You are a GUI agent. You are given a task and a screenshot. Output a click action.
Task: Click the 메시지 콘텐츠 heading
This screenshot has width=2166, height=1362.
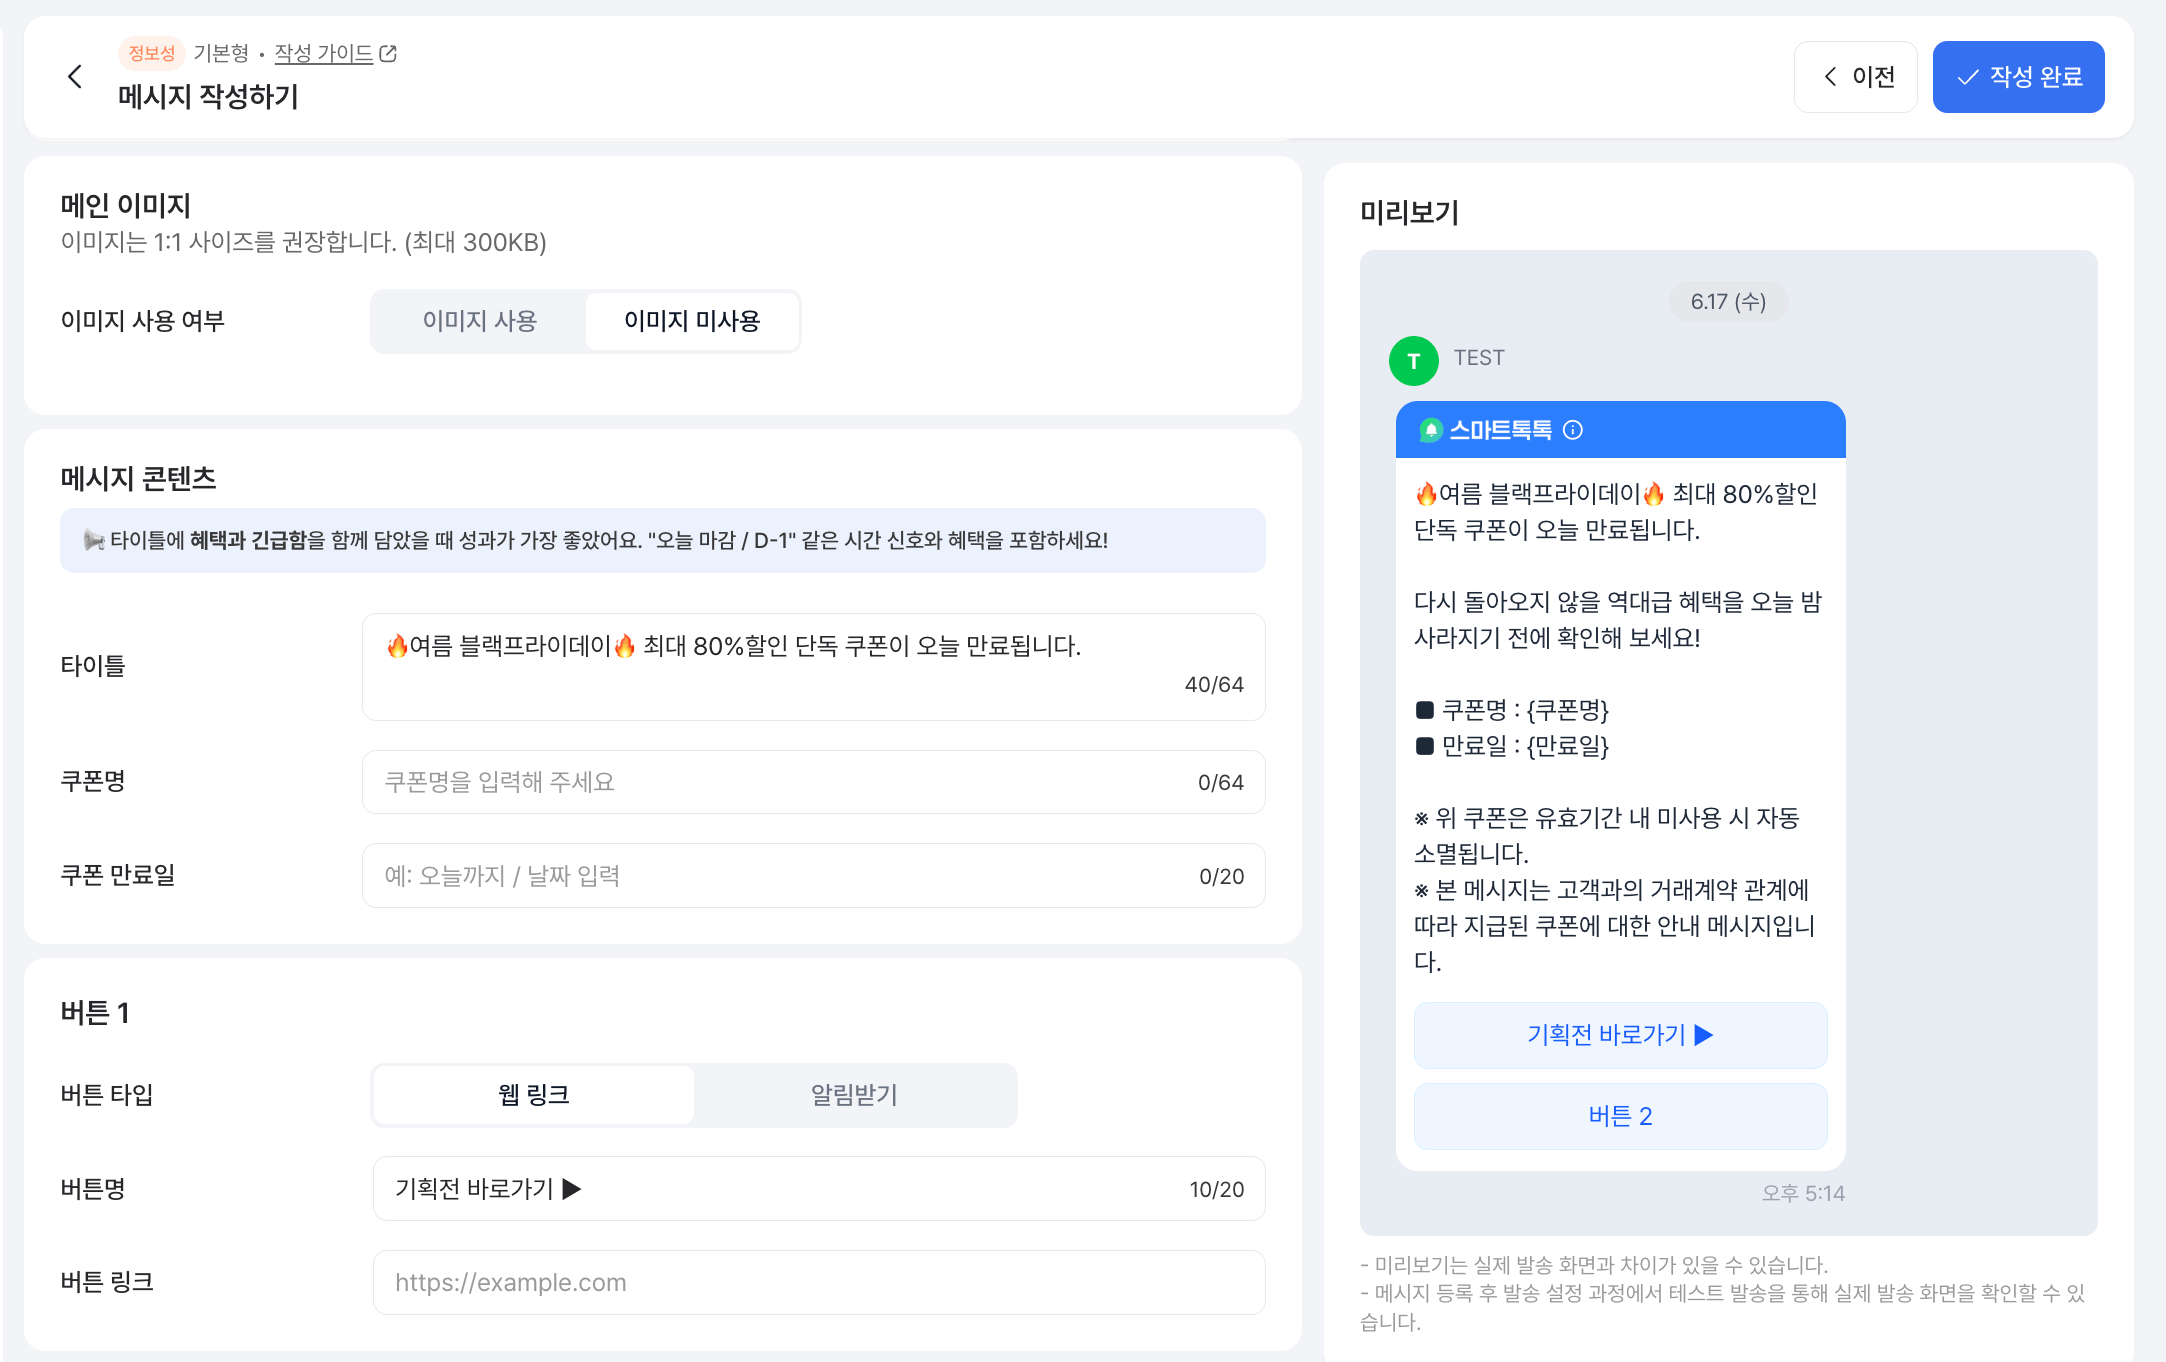[x=139, y=478]
